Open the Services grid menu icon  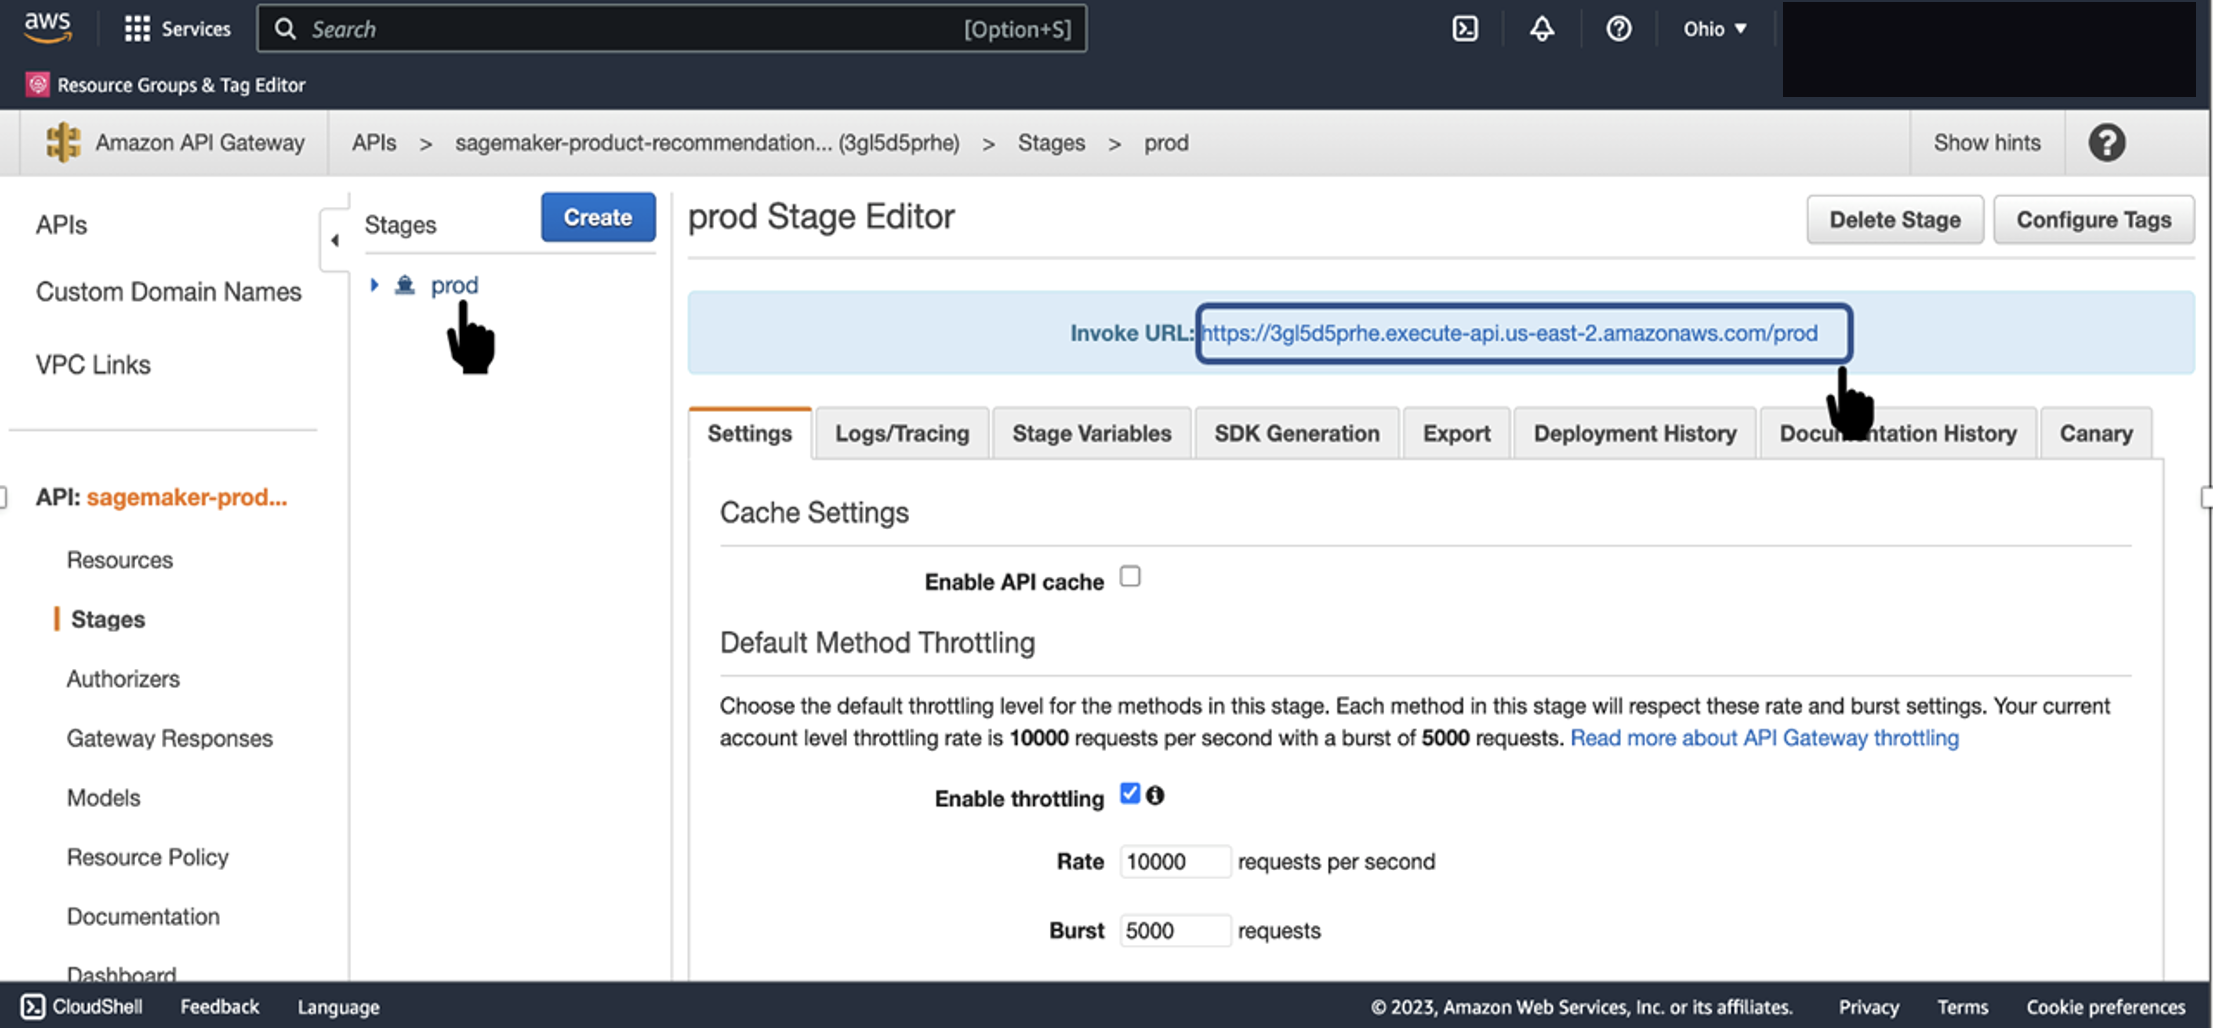[x=137, y=29]
